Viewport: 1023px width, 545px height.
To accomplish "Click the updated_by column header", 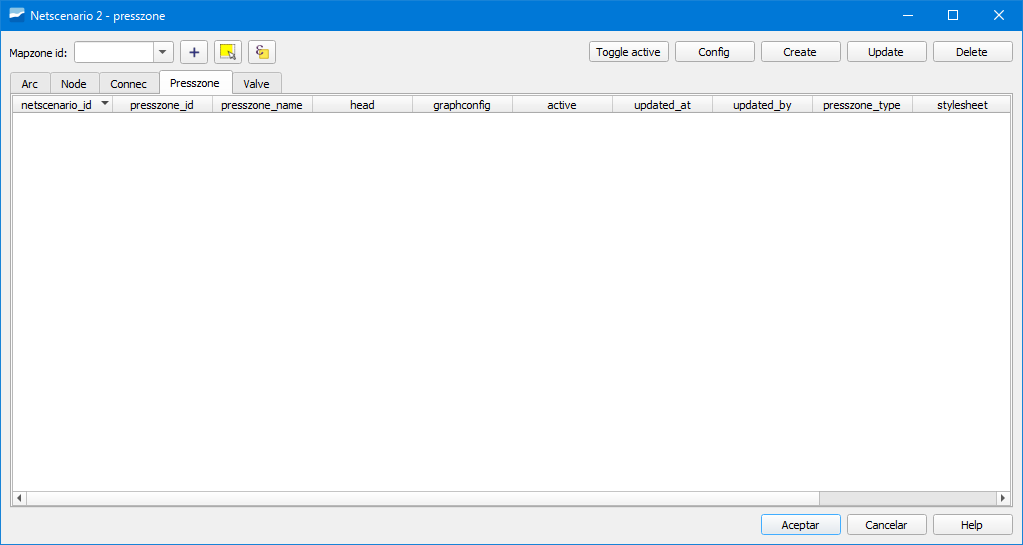I will (762, 104).
